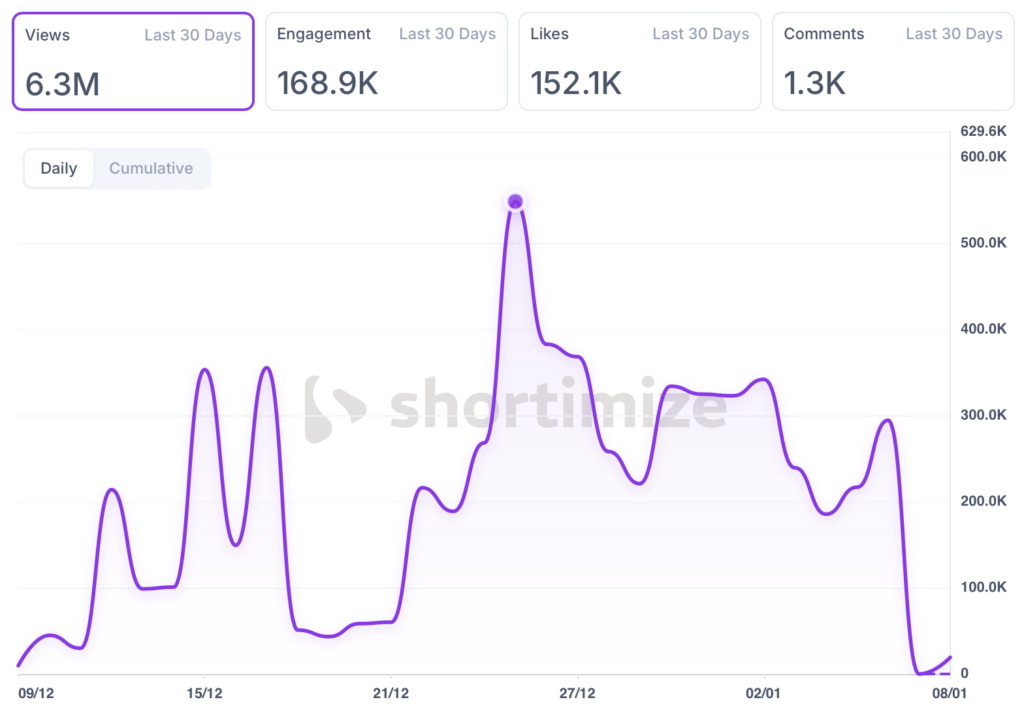Click the highlighted peak data point
Image resolution: width=1024 pixels, height=704 pixels.
pyautogui.click(x=515, y=202)
